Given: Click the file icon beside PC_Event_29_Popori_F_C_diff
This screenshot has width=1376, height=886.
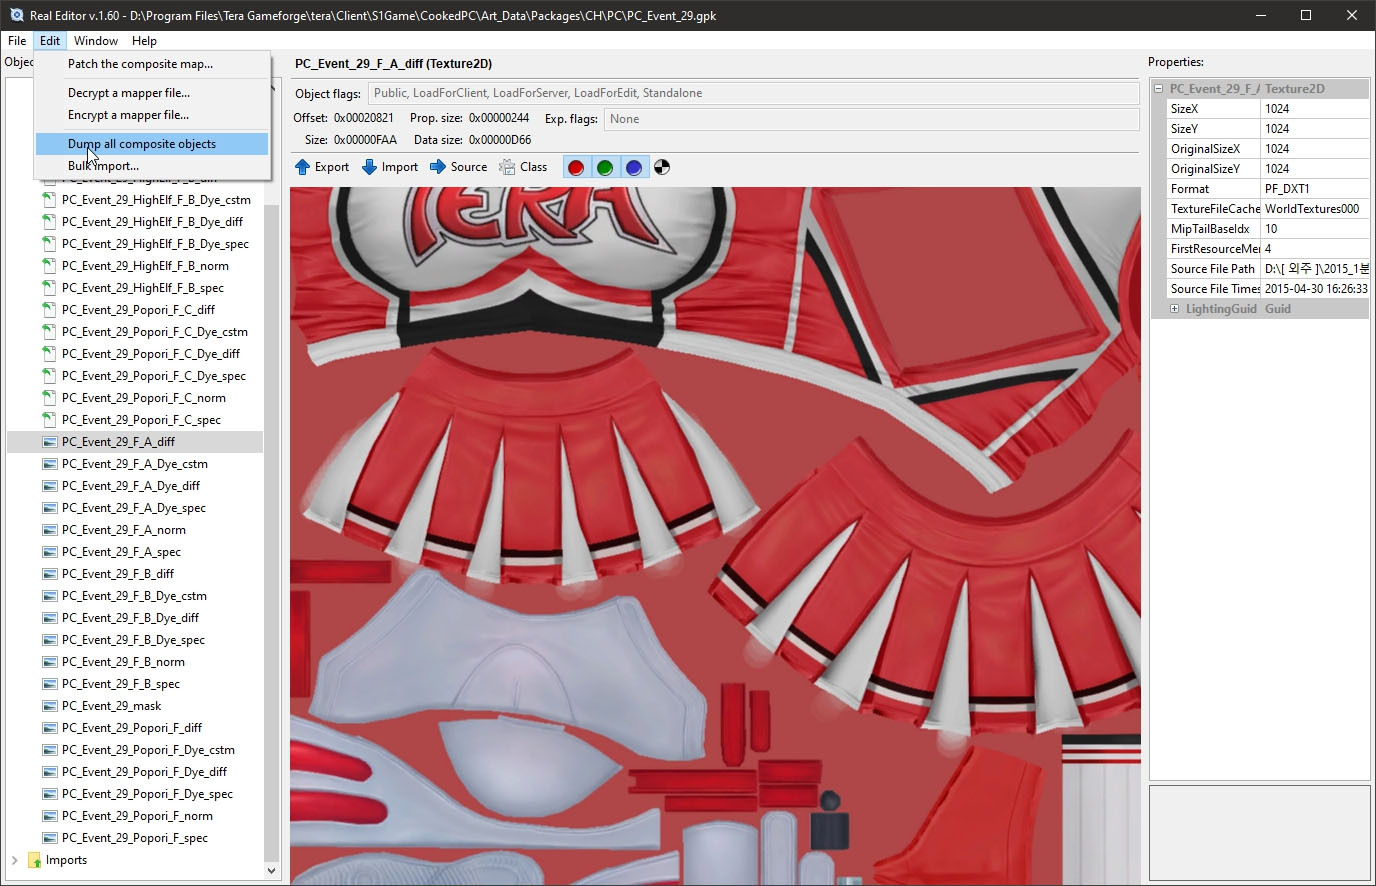Looking at the screenshot, I should pyautogui.click(x=49, y=310).
